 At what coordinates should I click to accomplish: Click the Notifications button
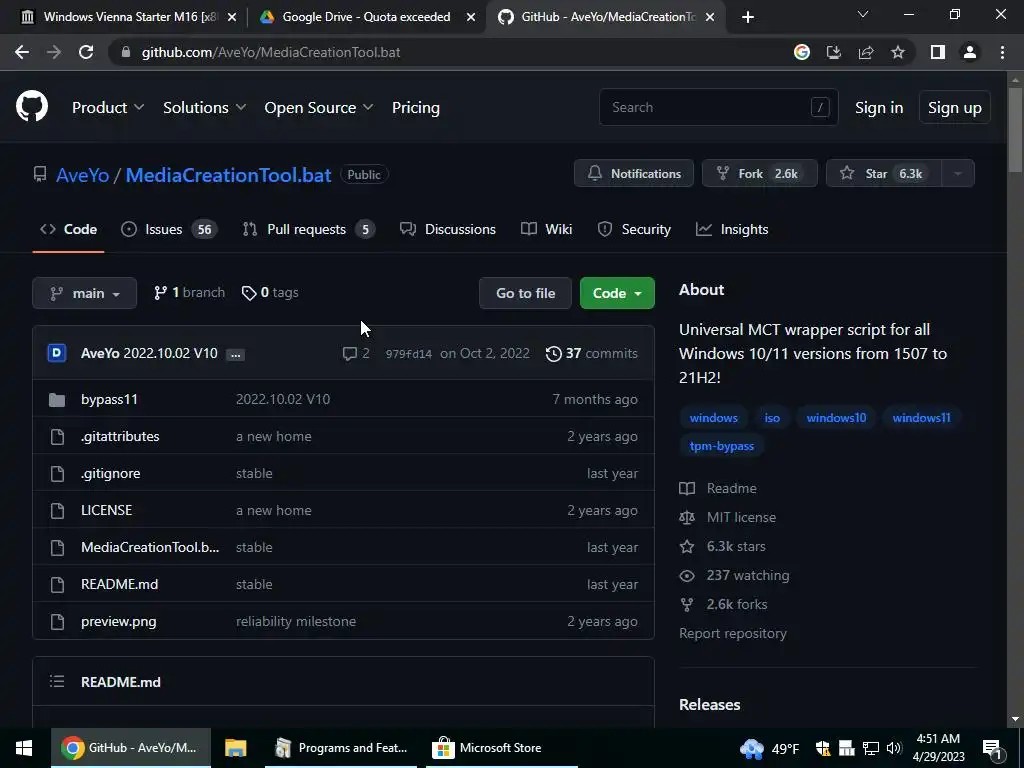pos(634,174)
